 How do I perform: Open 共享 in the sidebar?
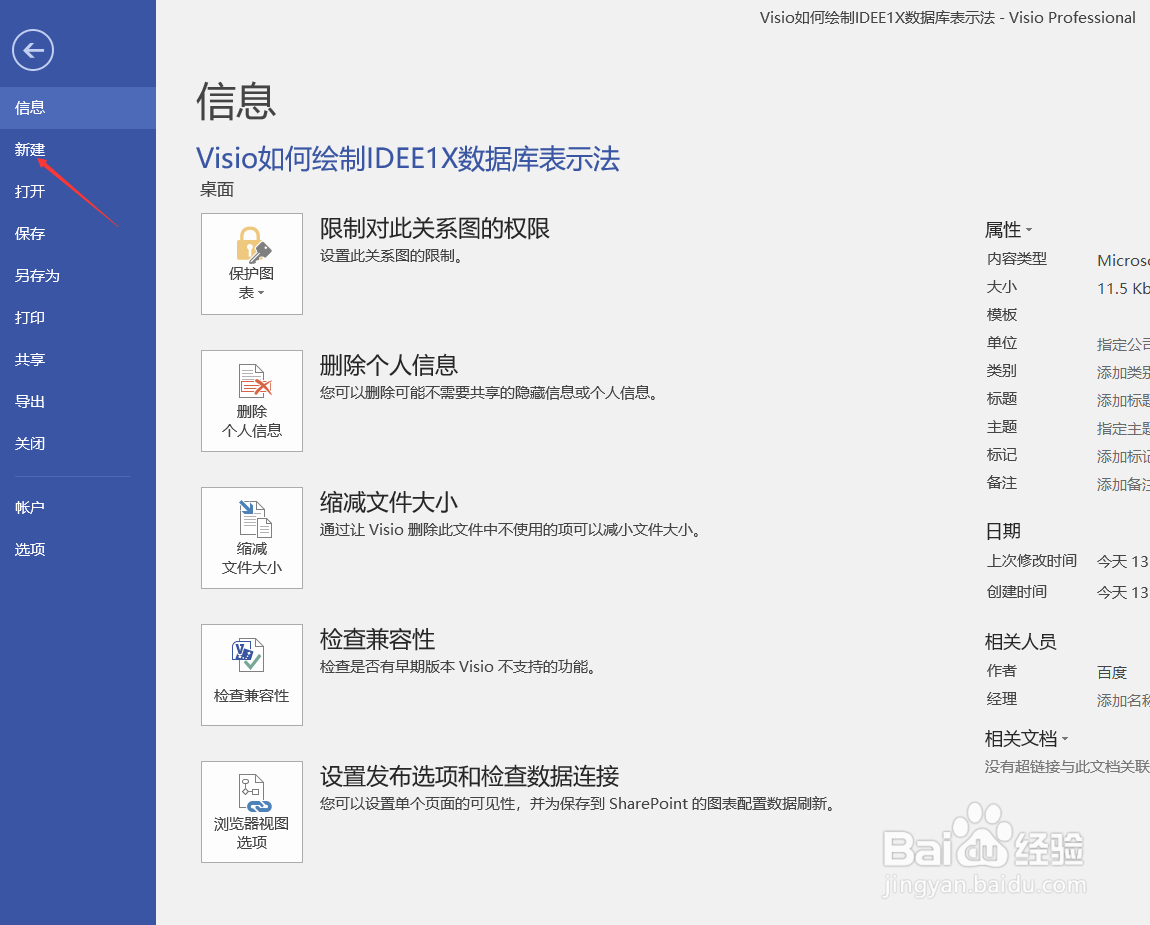(78, 359)
